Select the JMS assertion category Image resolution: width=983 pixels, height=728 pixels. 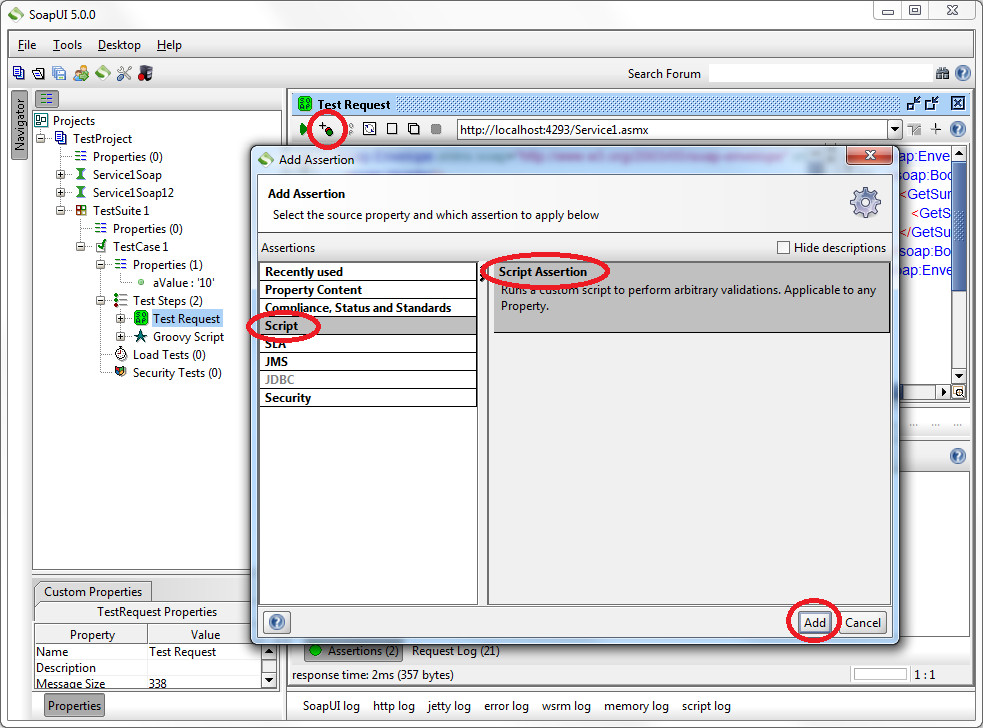tap(368, 362)
